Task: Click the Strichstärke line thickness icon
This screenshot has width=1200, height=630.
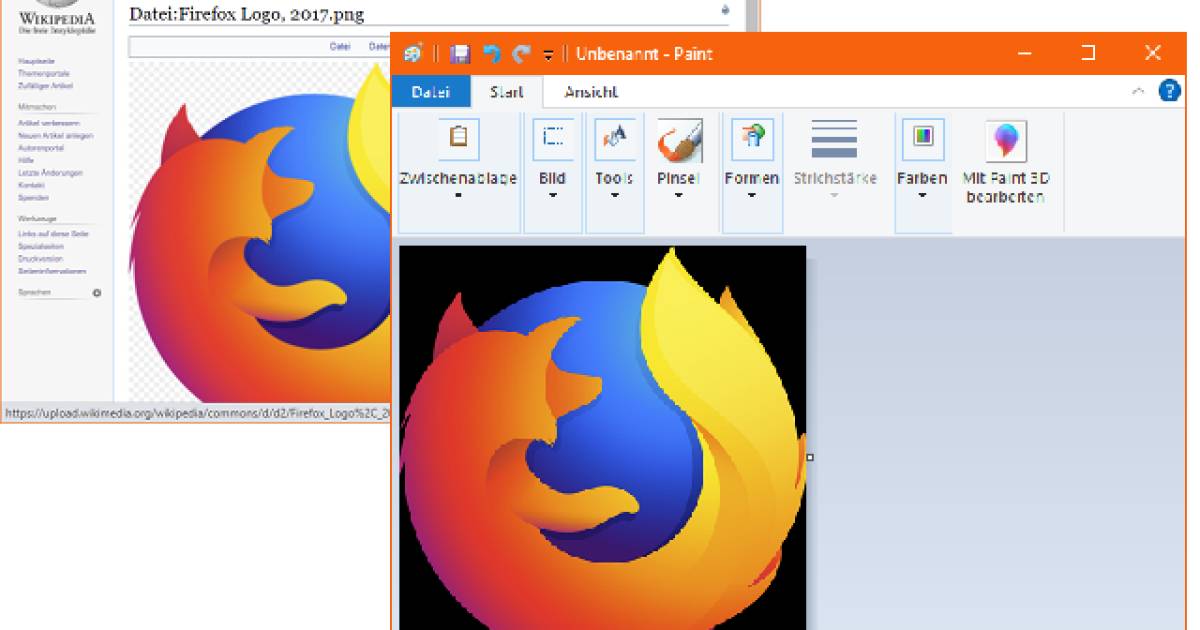Action: coord(834,139)
